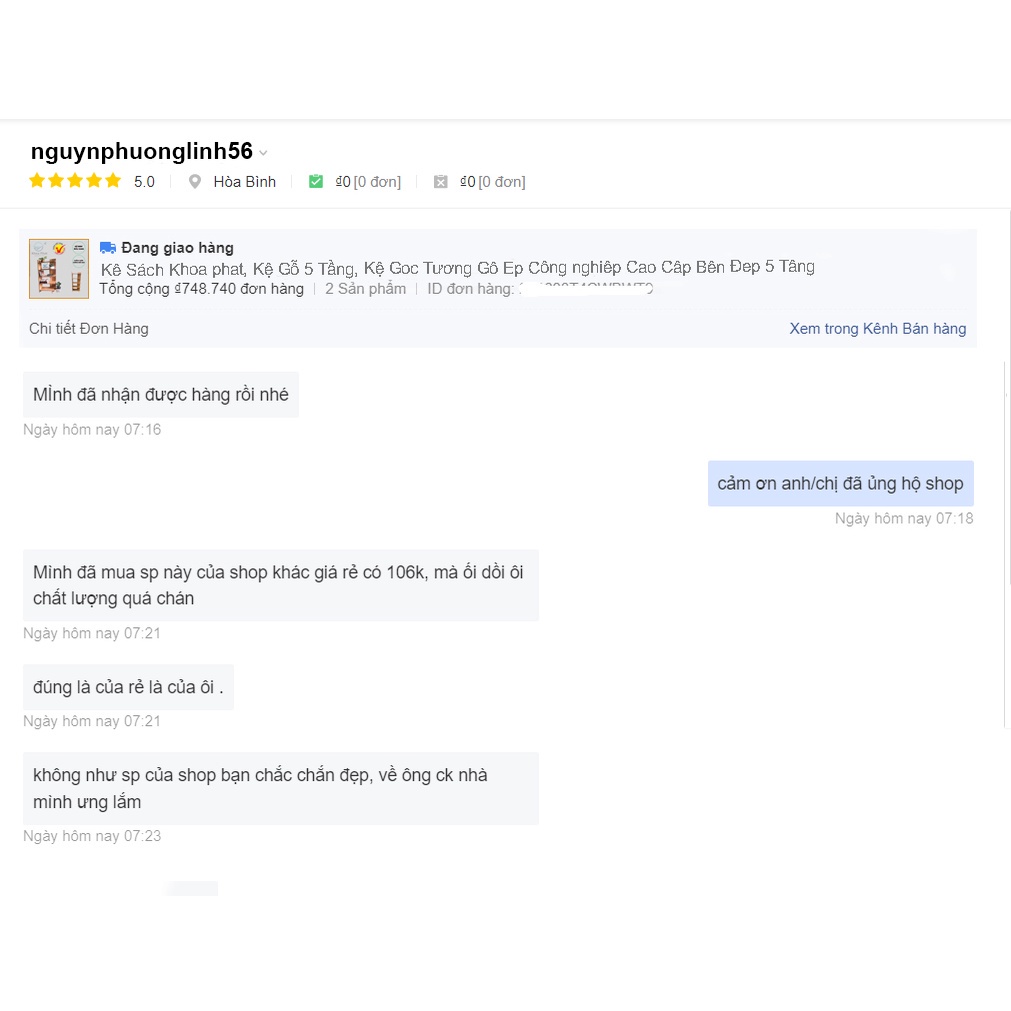Viewport: 1011px width, 1011px height.
Task: Click the five-star rating icons
Action: [x=75, y=181]
